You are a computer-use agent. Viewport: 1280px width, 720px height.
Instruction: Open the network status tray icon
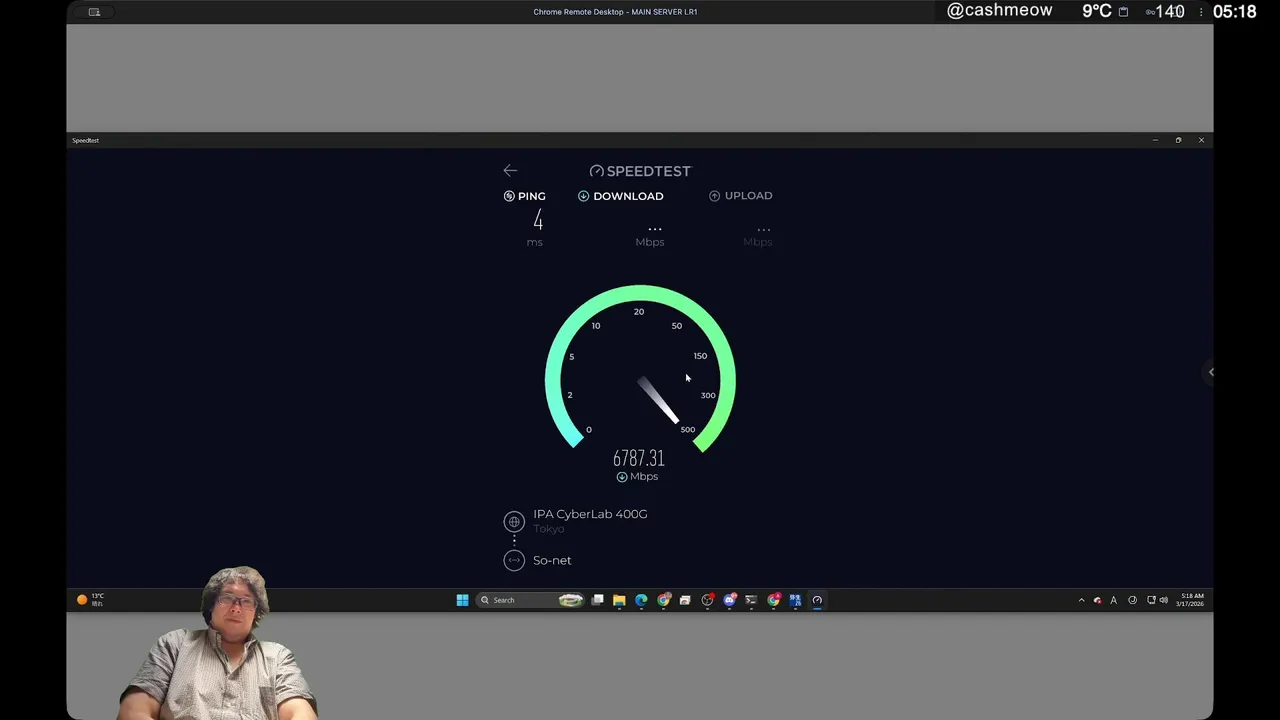[x=1151, y=600]
